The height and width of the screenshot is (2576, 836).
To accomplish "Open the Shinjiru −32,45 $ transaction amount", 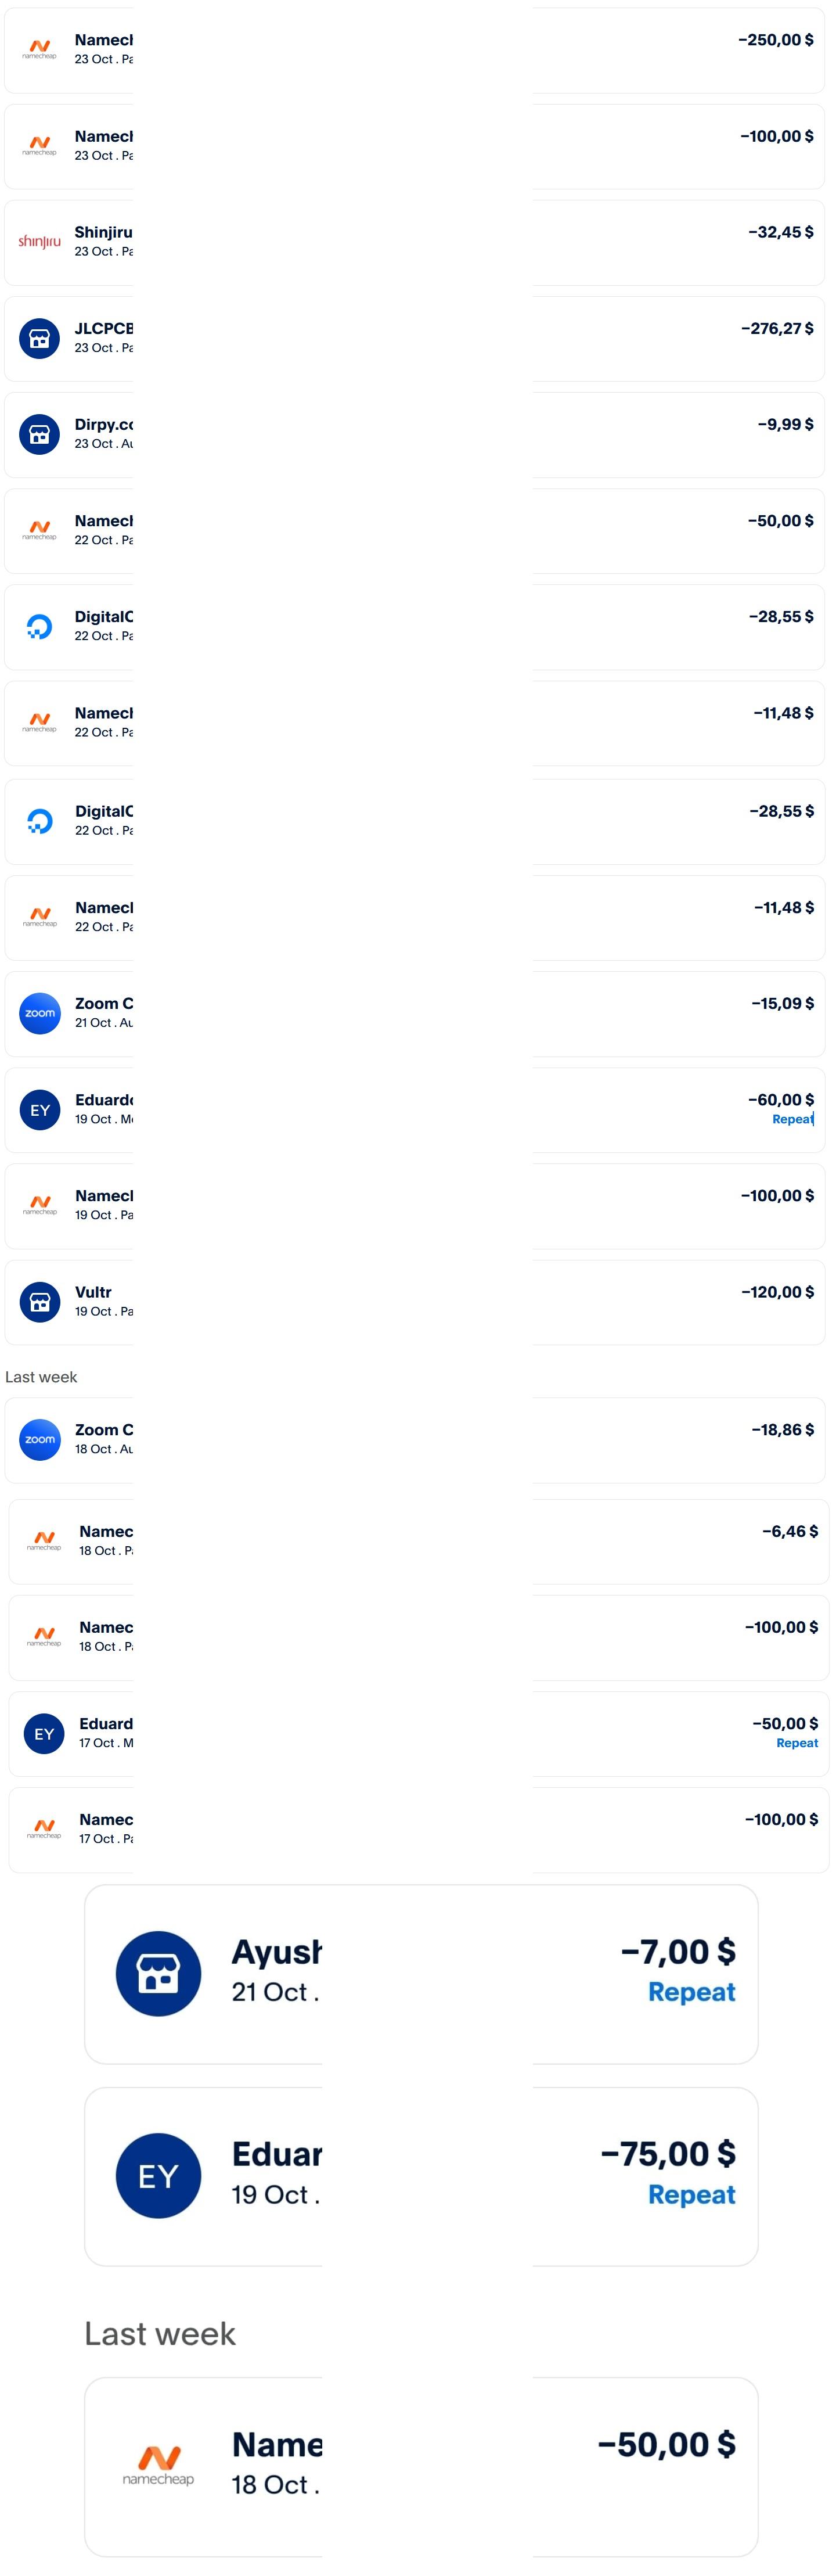I will coord(780,232).
